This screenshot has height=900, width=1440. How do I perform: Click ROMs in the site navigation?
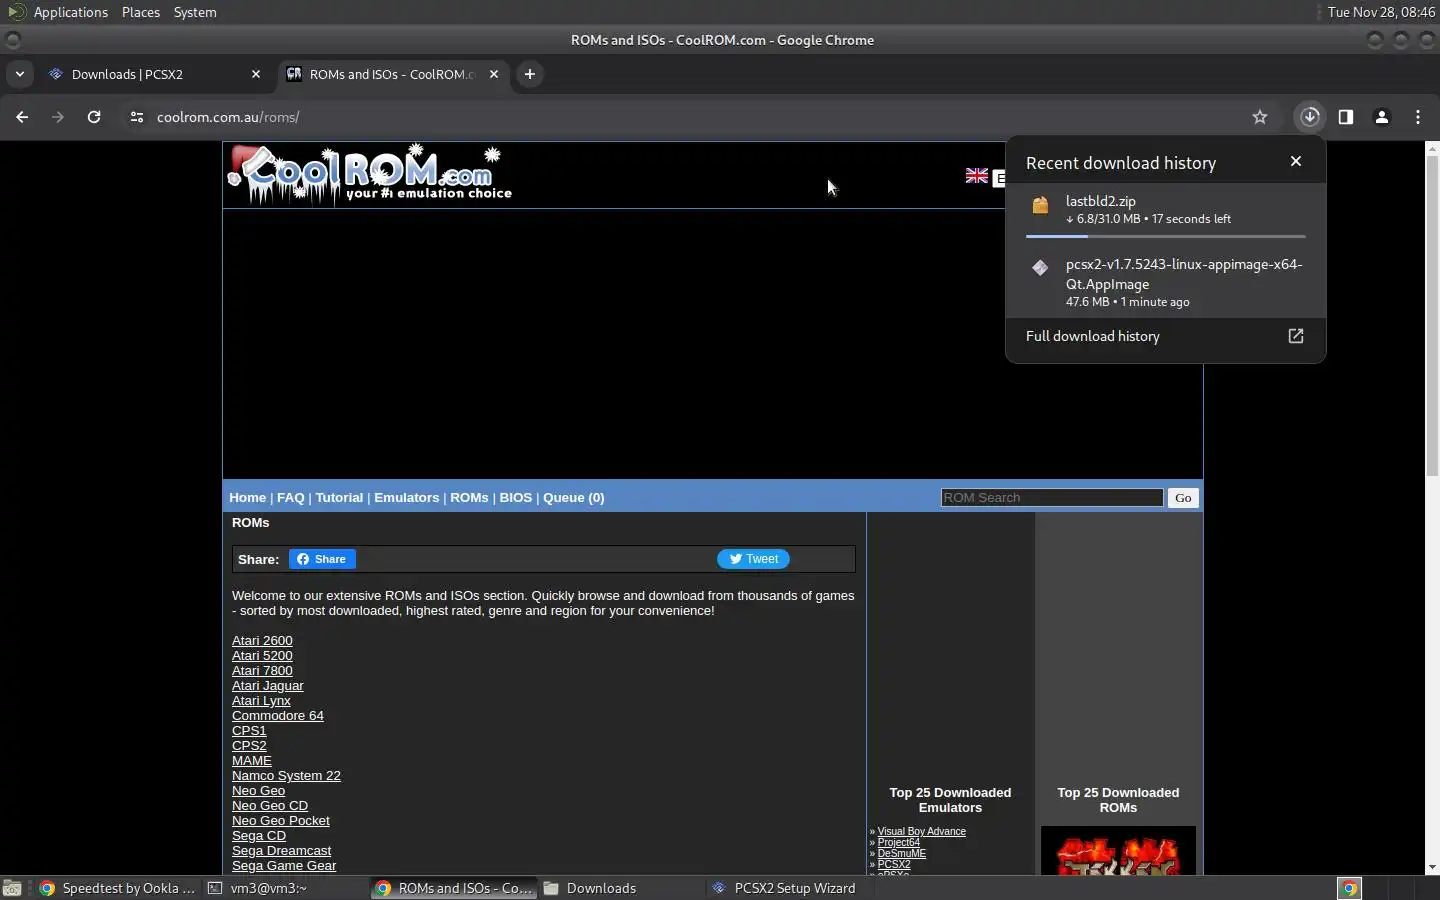pos(469,498)
